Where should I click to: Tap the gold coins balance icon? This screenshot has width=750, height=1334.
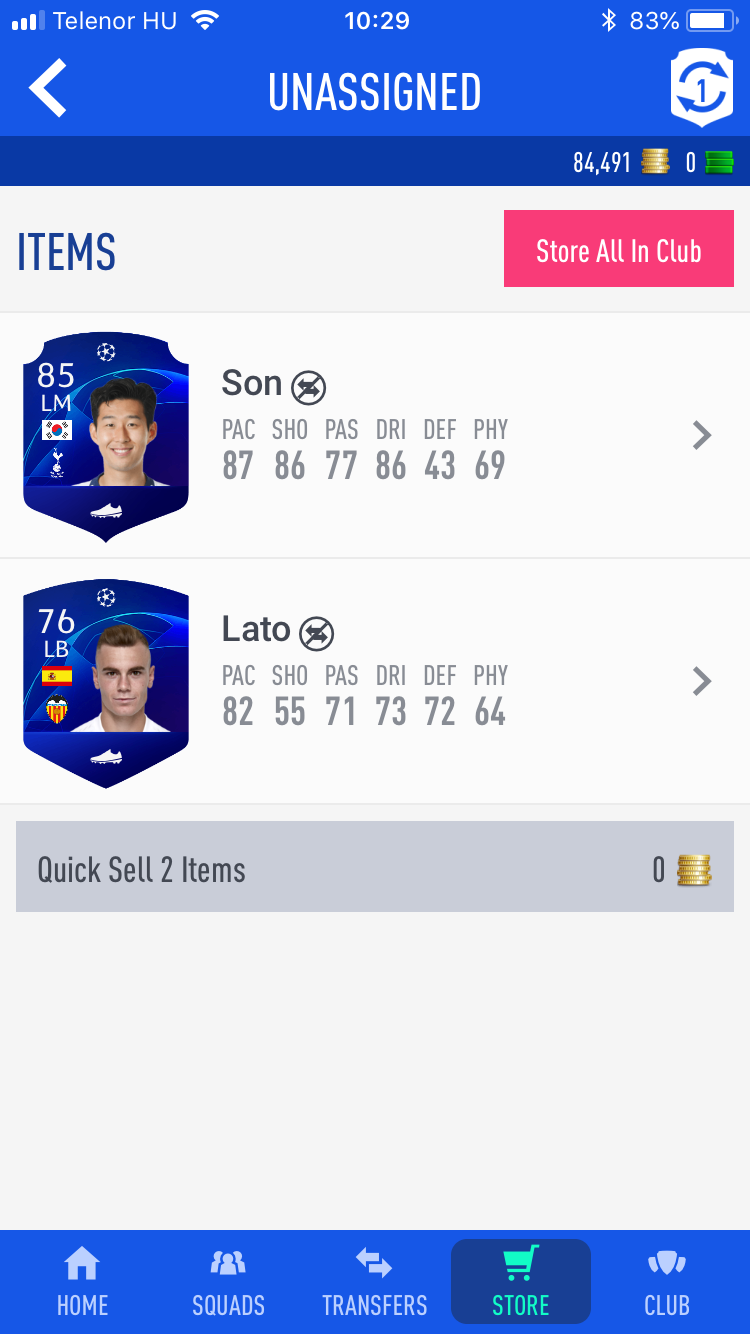pos(655,162)
